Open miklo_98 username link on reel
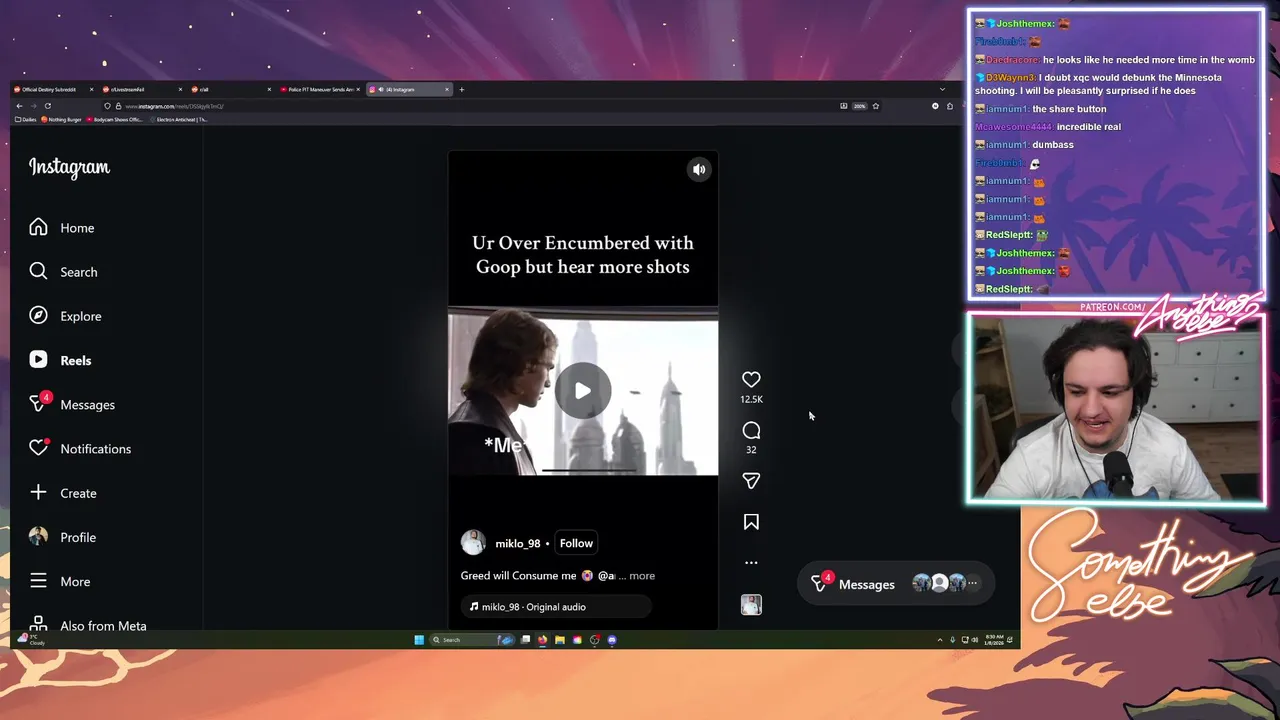Image resolution: width=1280 pixels, height=720 pixels. click(x=517, y=543)
